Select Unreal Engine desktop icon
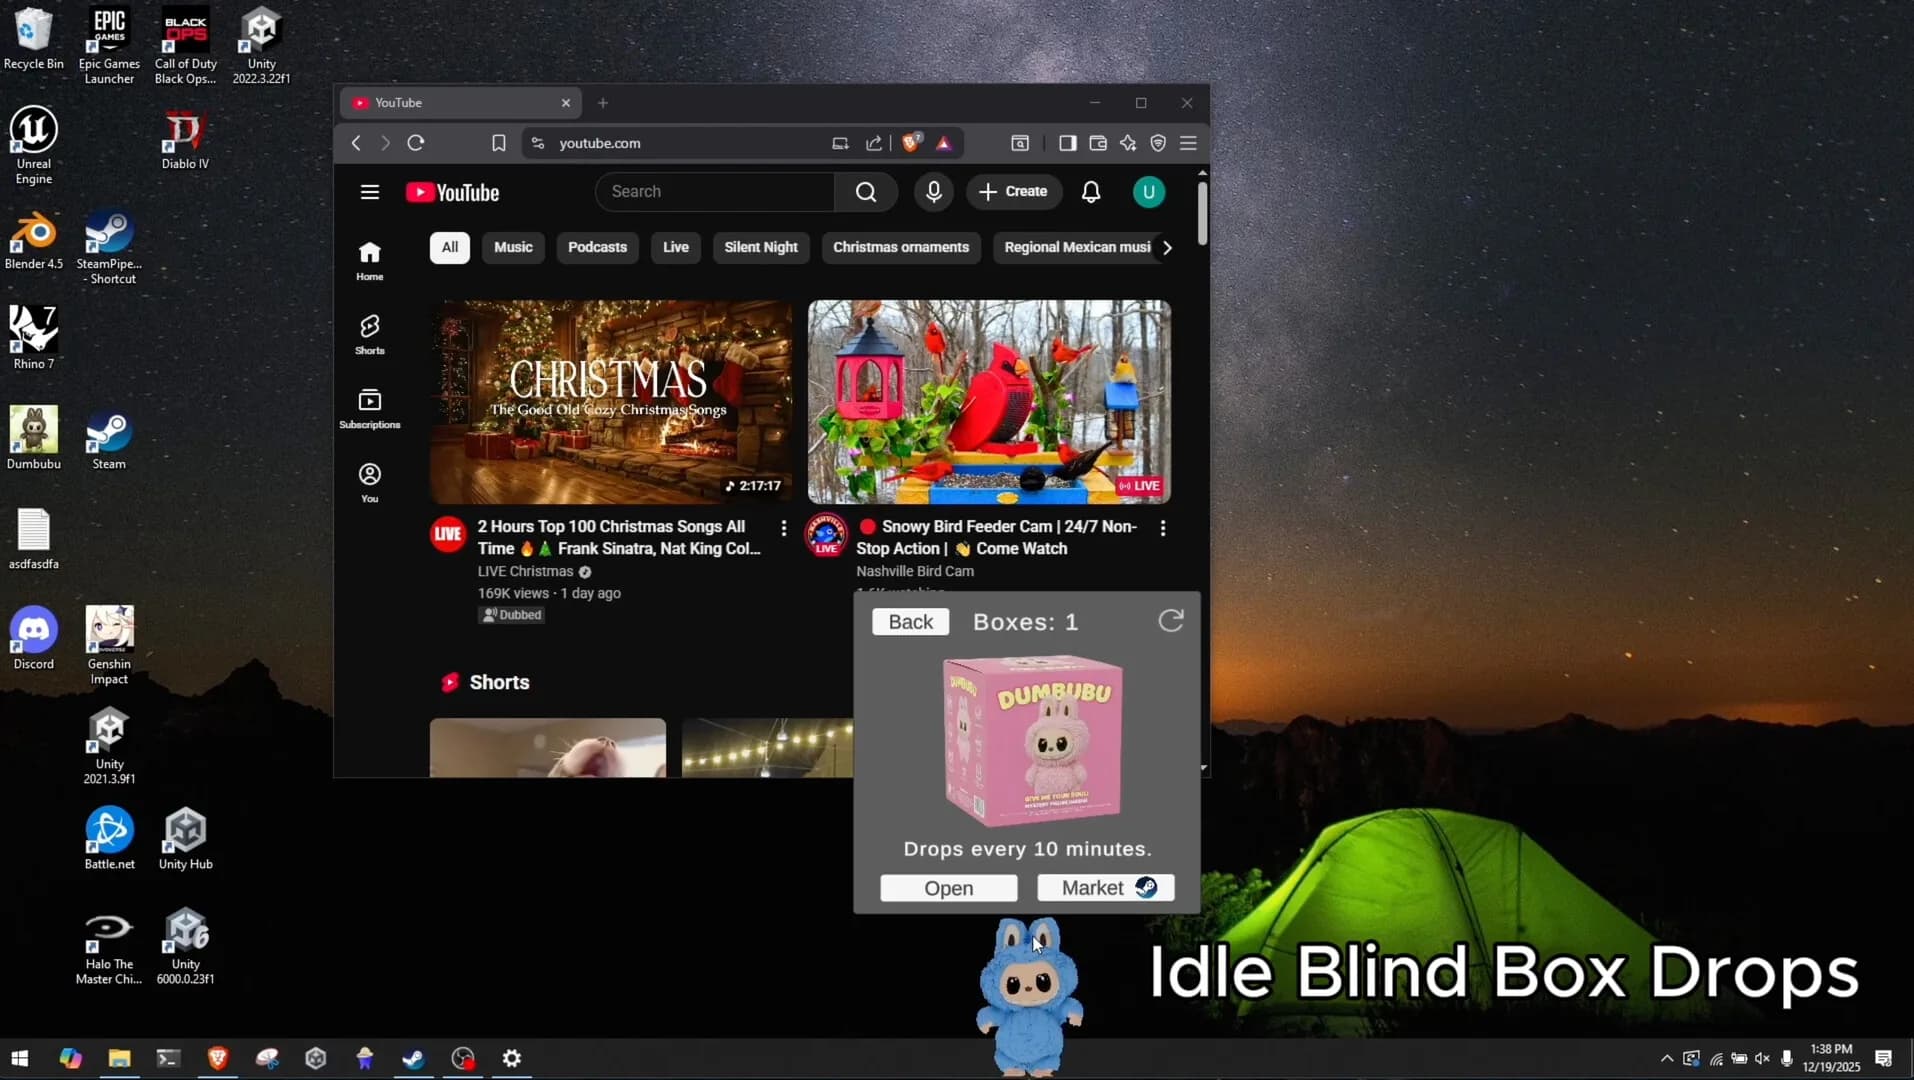1914x1080 pixels. [x=34, y=146]
